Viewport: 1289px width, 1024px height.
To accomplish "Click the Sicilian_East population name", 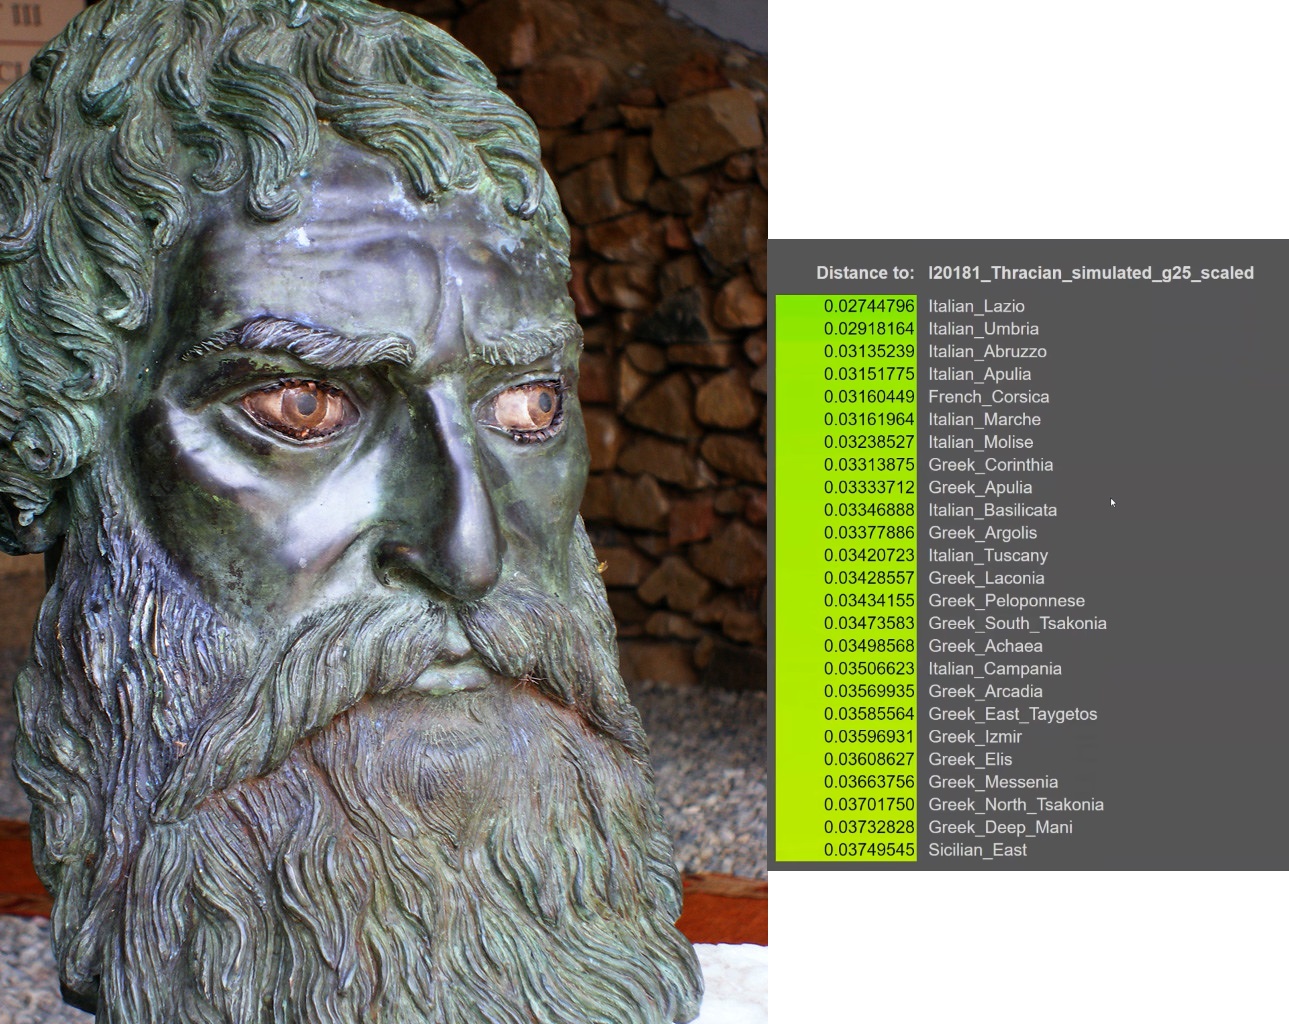I will pos(977,850).
